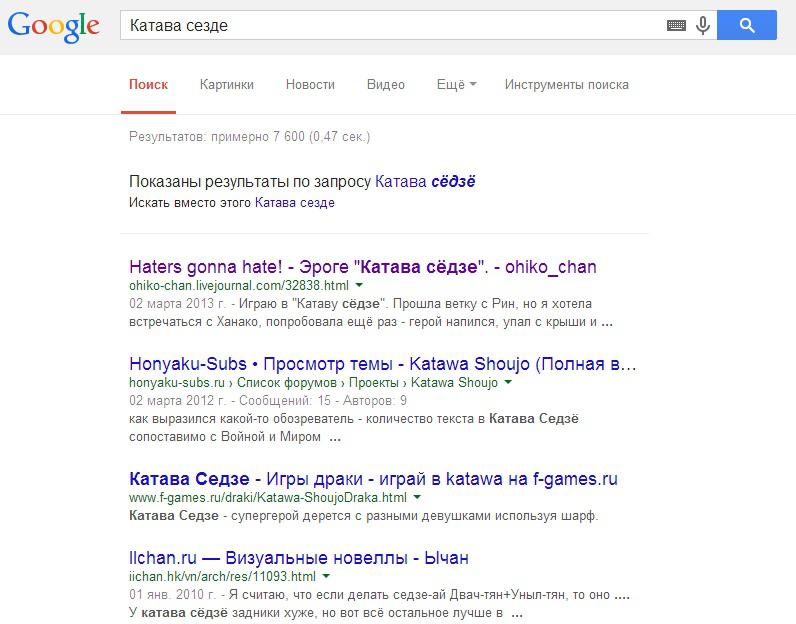Viewport: 796px width, 624px height.
Task: Open Инструменты поиска
Action: 567,84
